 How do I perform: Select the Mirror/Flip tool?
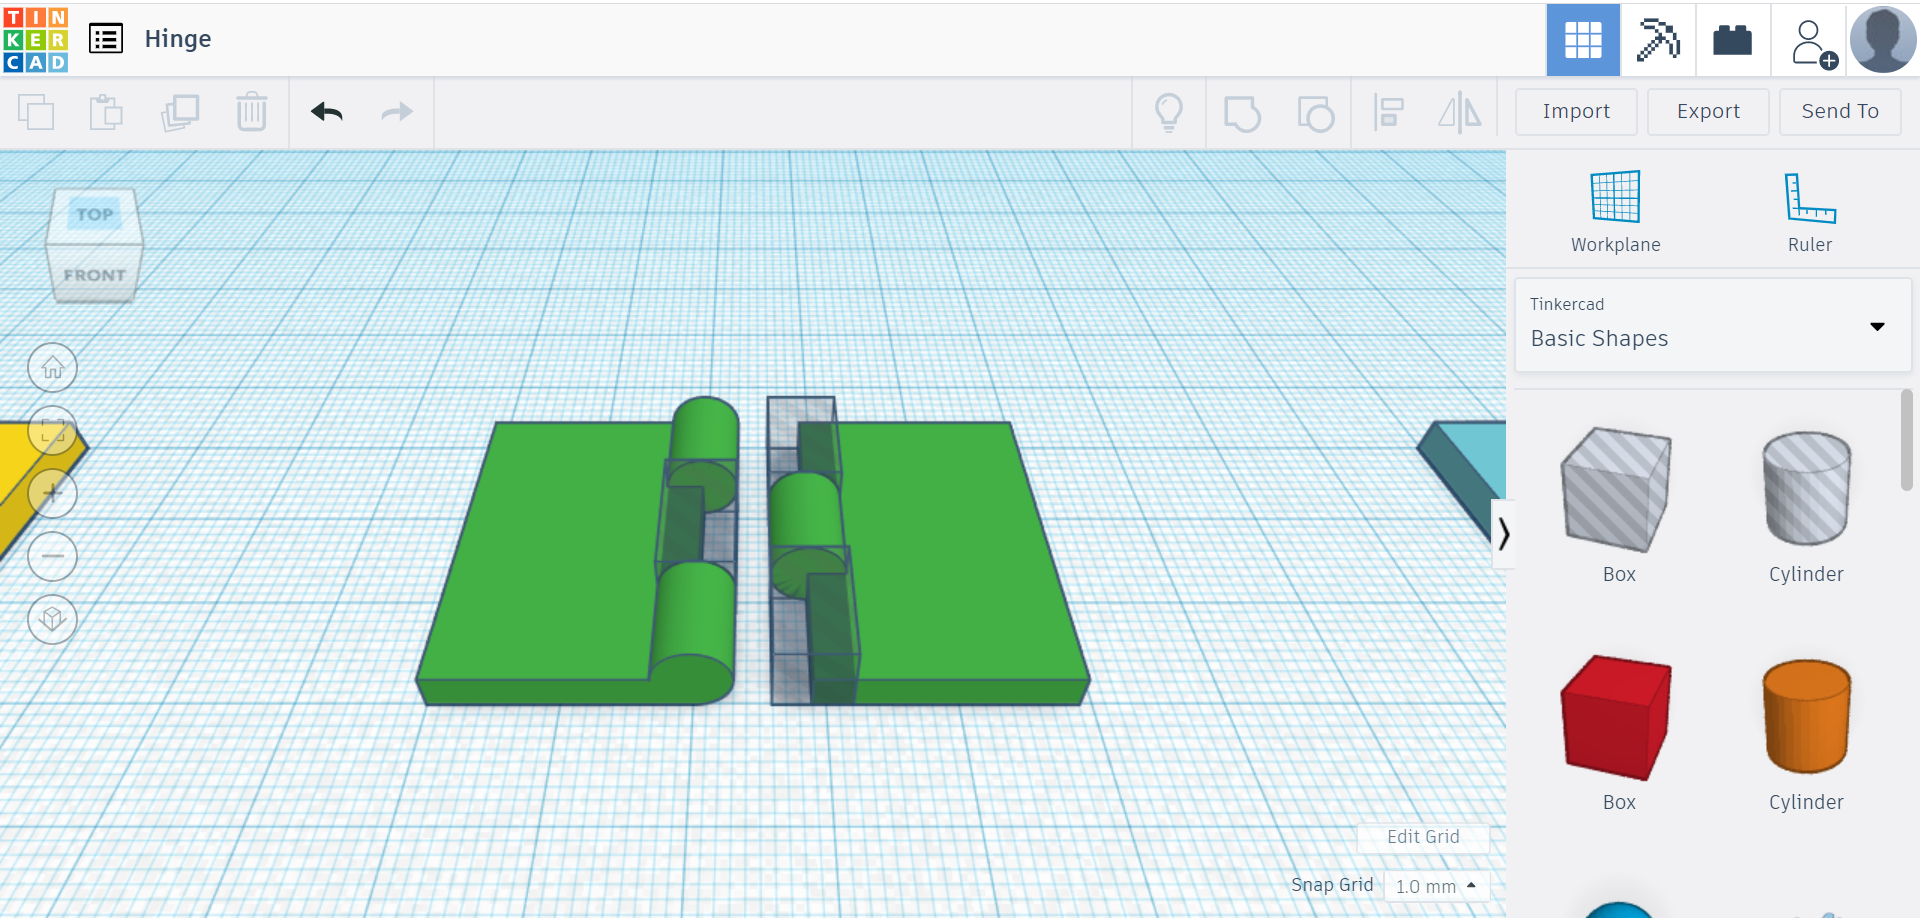(x=1460, y=112)
